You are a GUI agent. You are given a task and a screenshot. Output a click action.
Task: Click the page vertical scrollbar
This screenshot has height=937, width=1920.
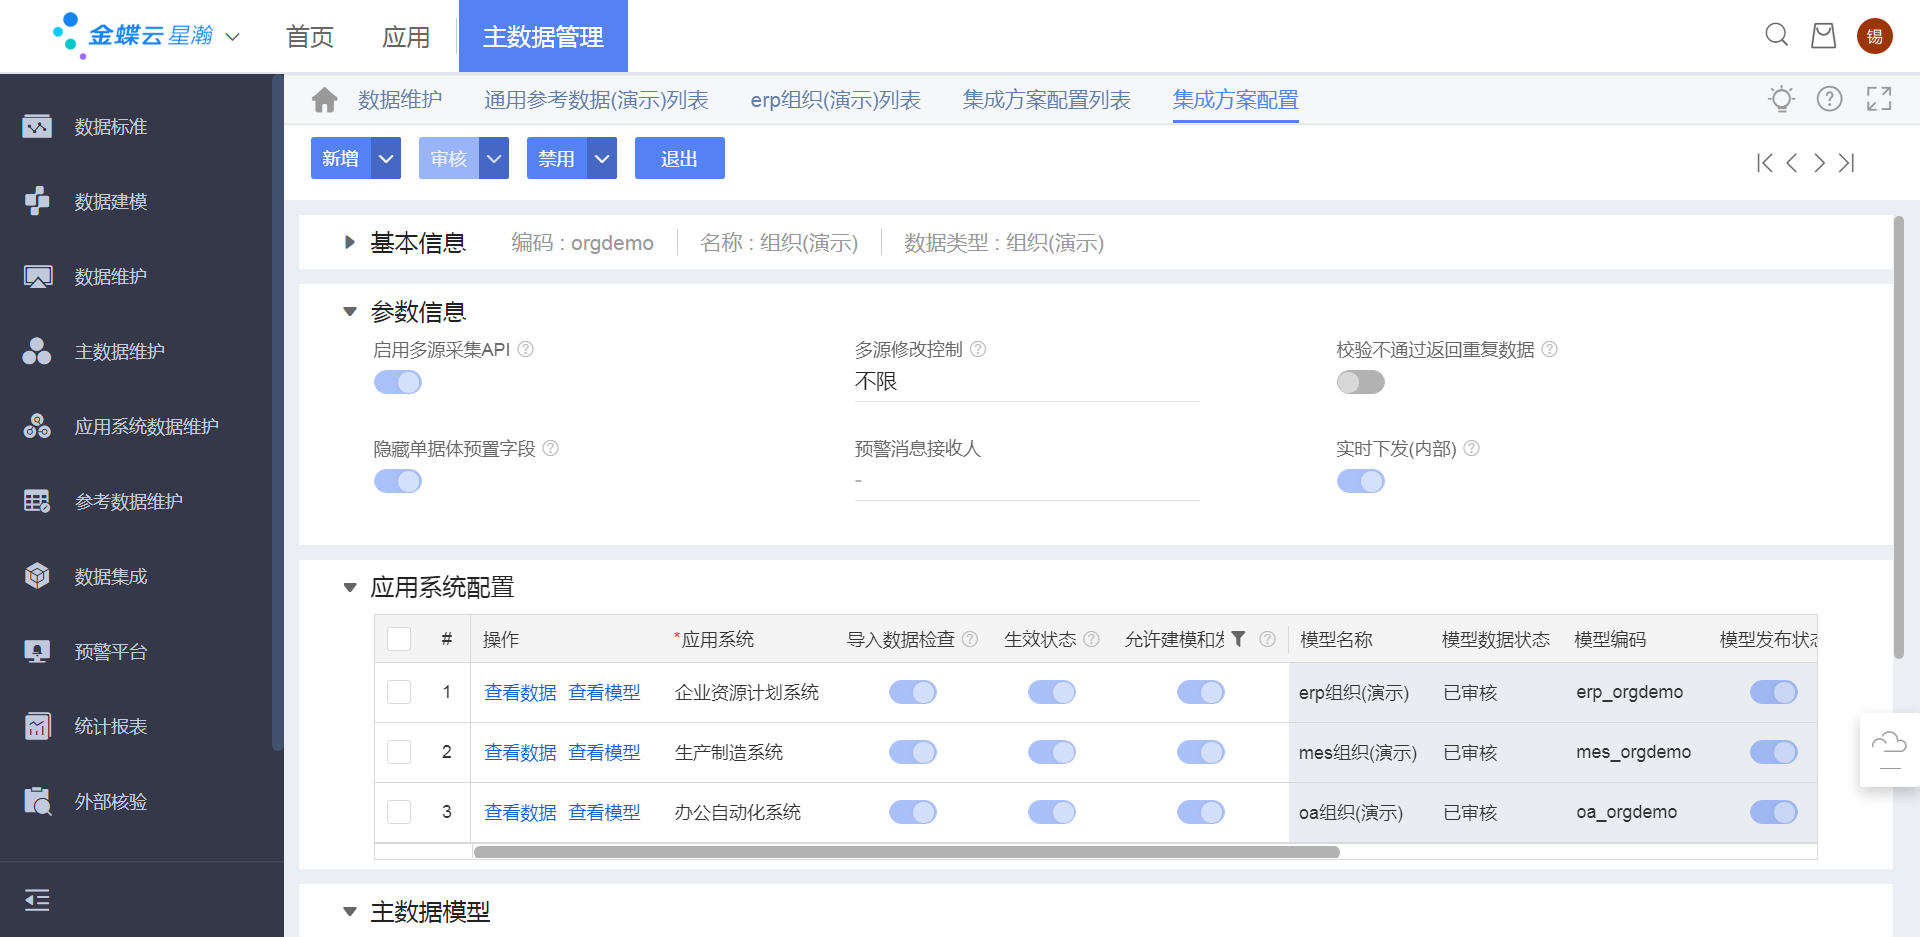1899,438
